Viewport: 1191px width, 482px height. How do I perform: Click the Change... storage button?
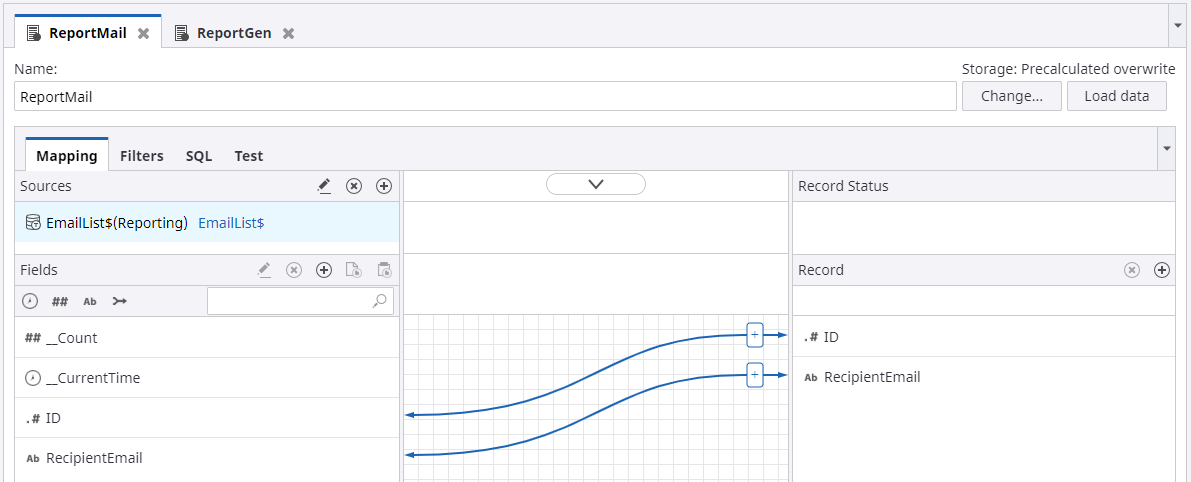click(1011, 96)
